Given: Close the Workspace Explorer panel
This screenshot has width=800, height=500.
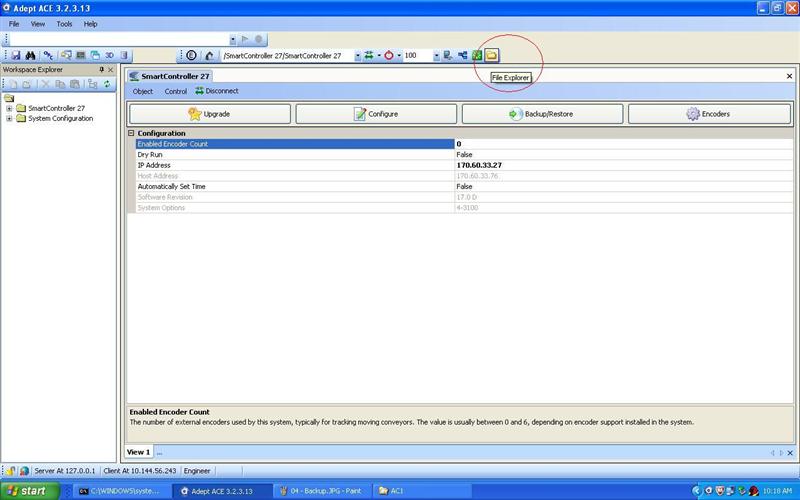Looking at the screenshot, I should point(111,70).
